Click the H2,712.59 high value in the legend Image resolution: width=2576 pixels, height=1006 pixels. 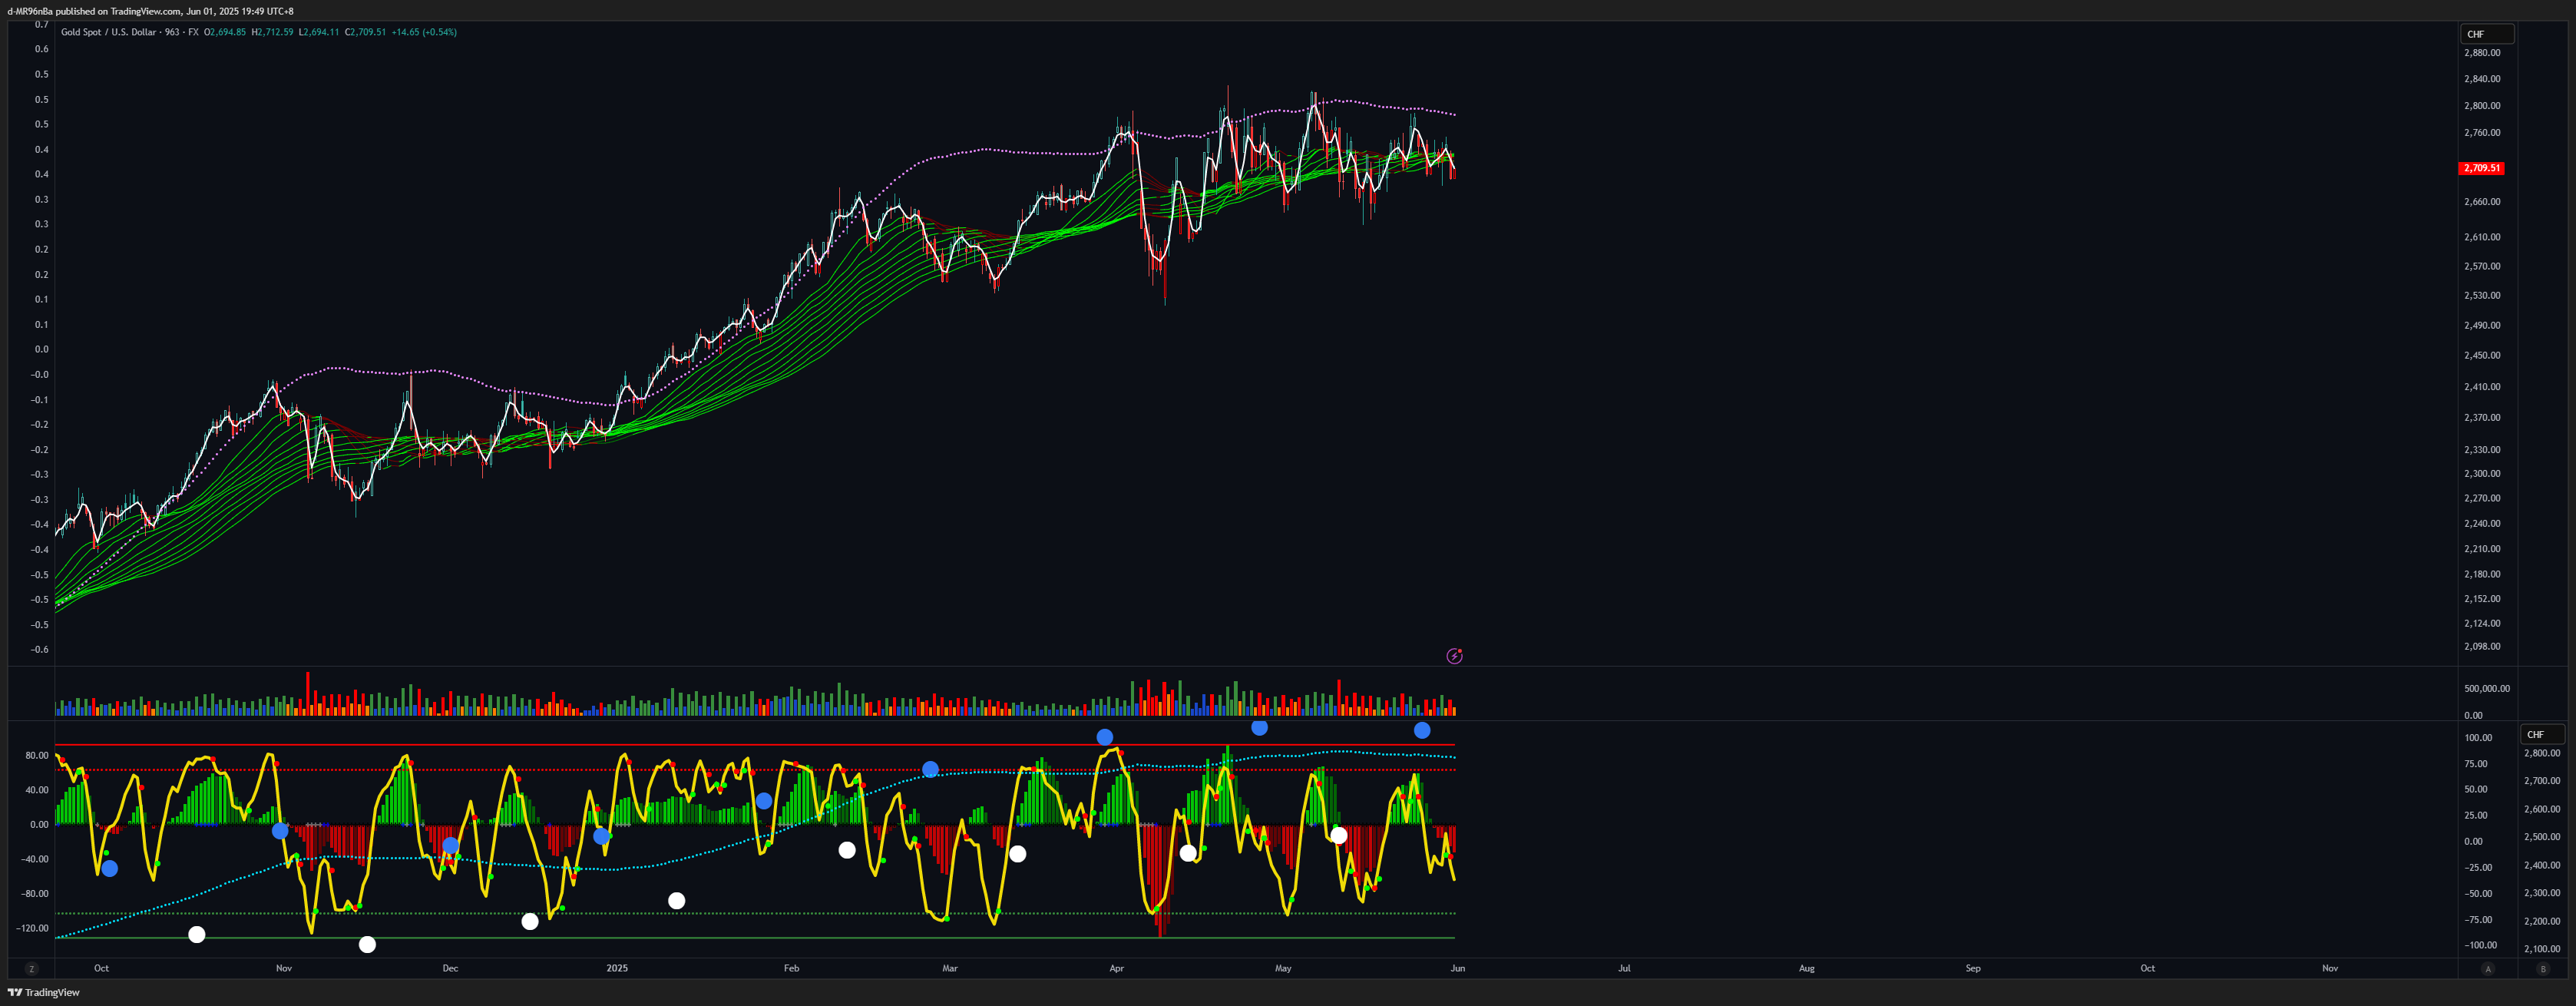click(x=272, y=32)
